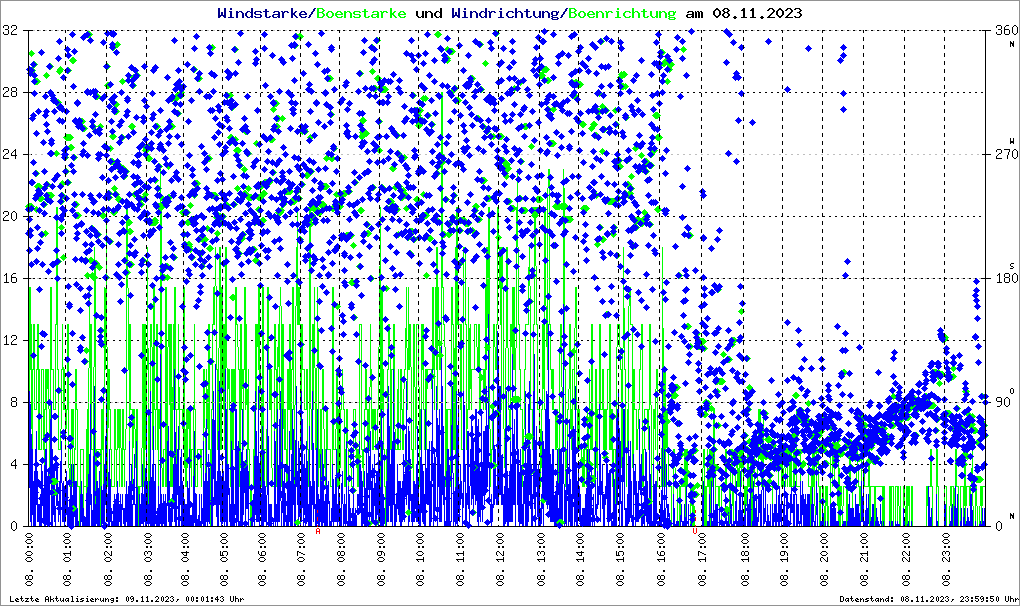
Task: Select the 12:00 time axis label
Action: (500, 560)
